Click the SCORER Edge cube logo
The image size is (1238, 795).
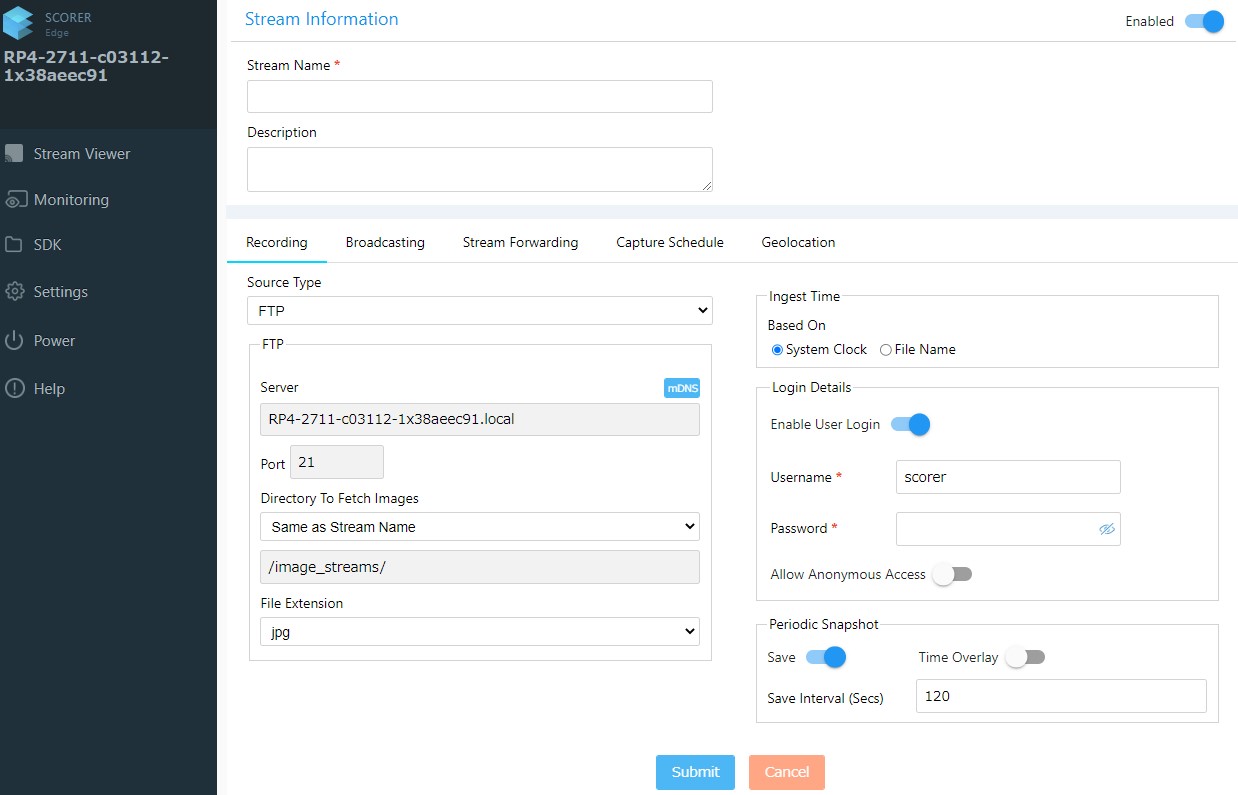point(19,21)
